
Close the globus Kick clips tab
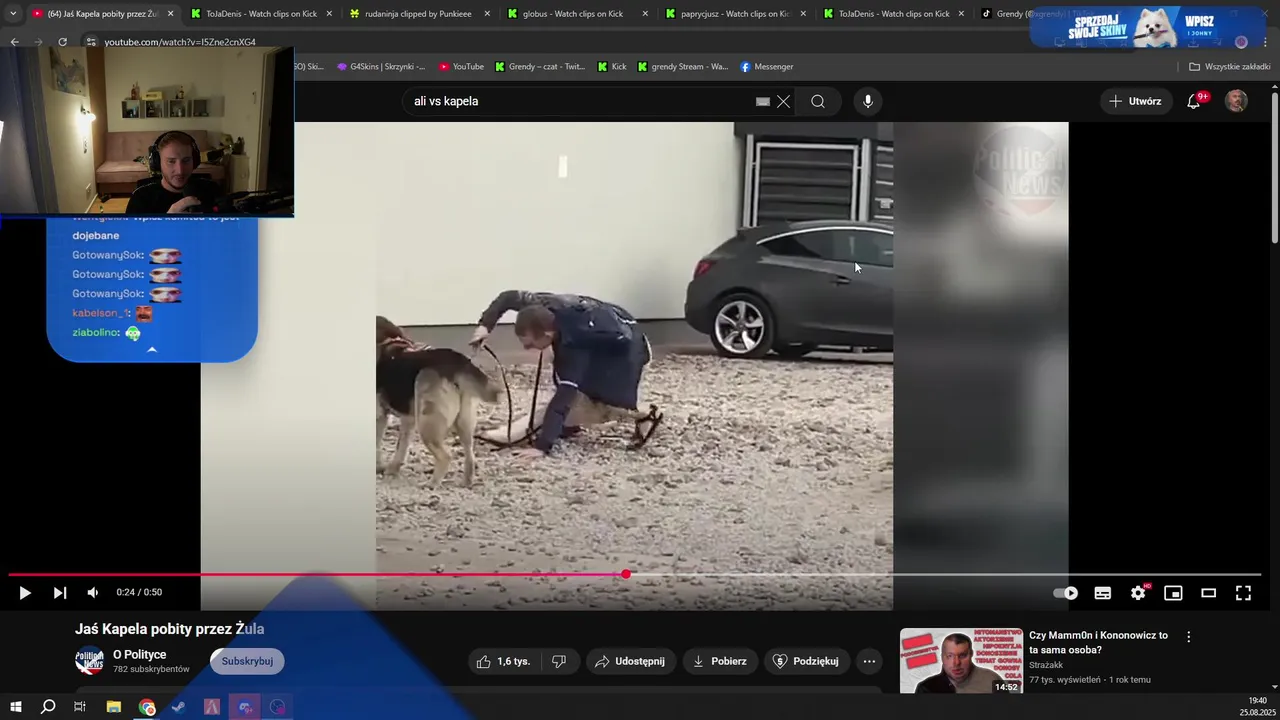pos(645,14)
